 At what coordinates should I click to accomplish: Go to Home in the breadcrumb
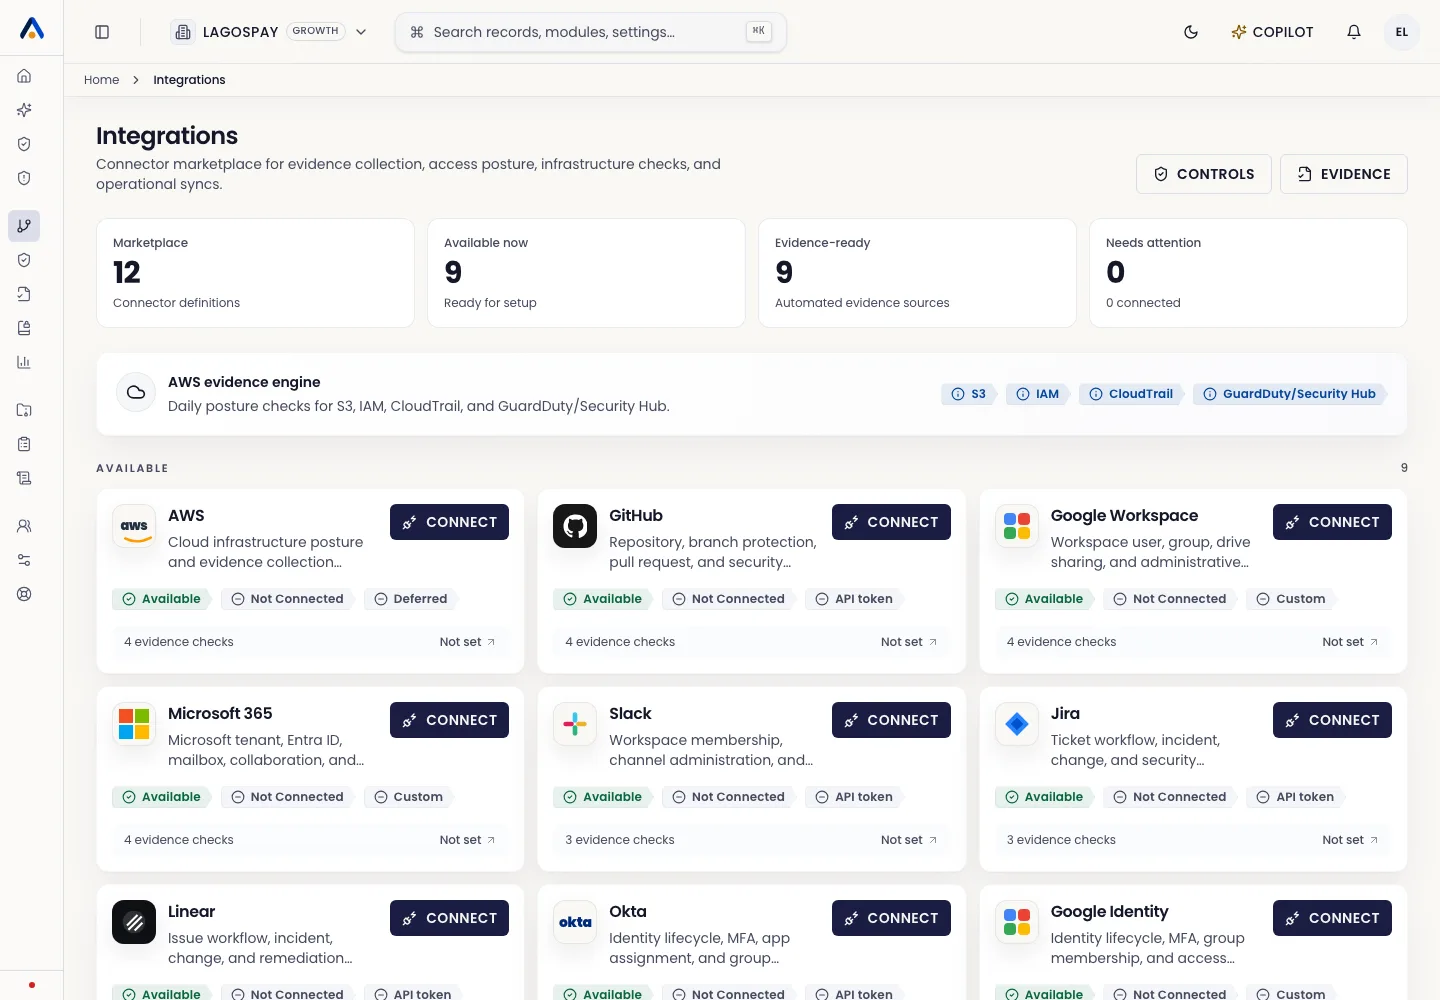pos(102,80)
